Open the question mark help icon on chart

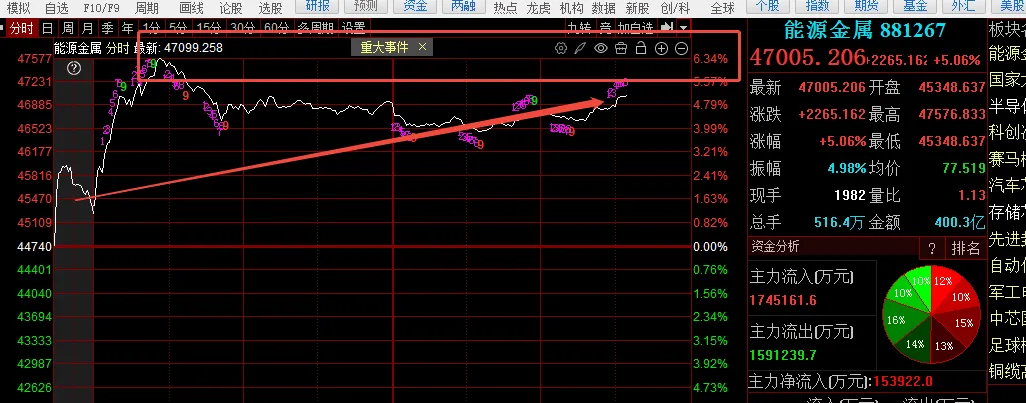(x=74, y=67)
